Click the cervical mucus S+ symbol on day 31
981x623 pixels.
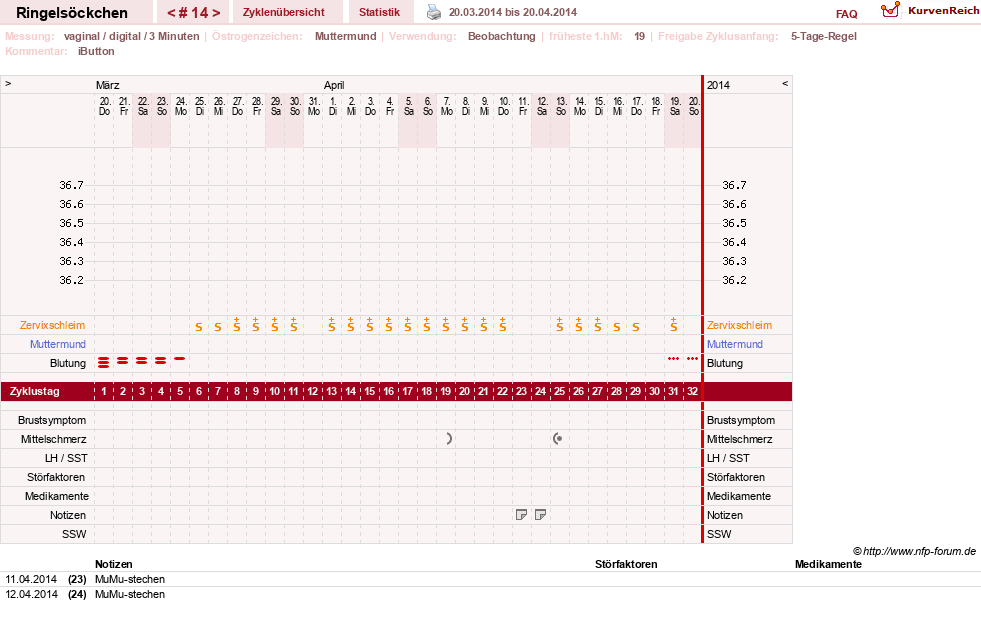(673, 324)
